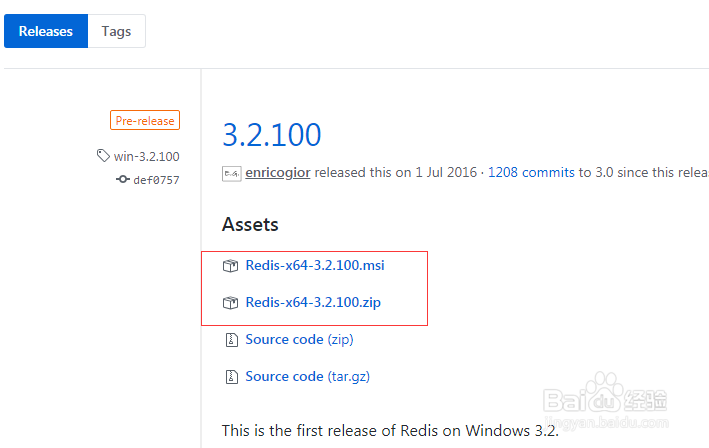Click the text 'released this on 1 Jul 2016'

(396, 172)
